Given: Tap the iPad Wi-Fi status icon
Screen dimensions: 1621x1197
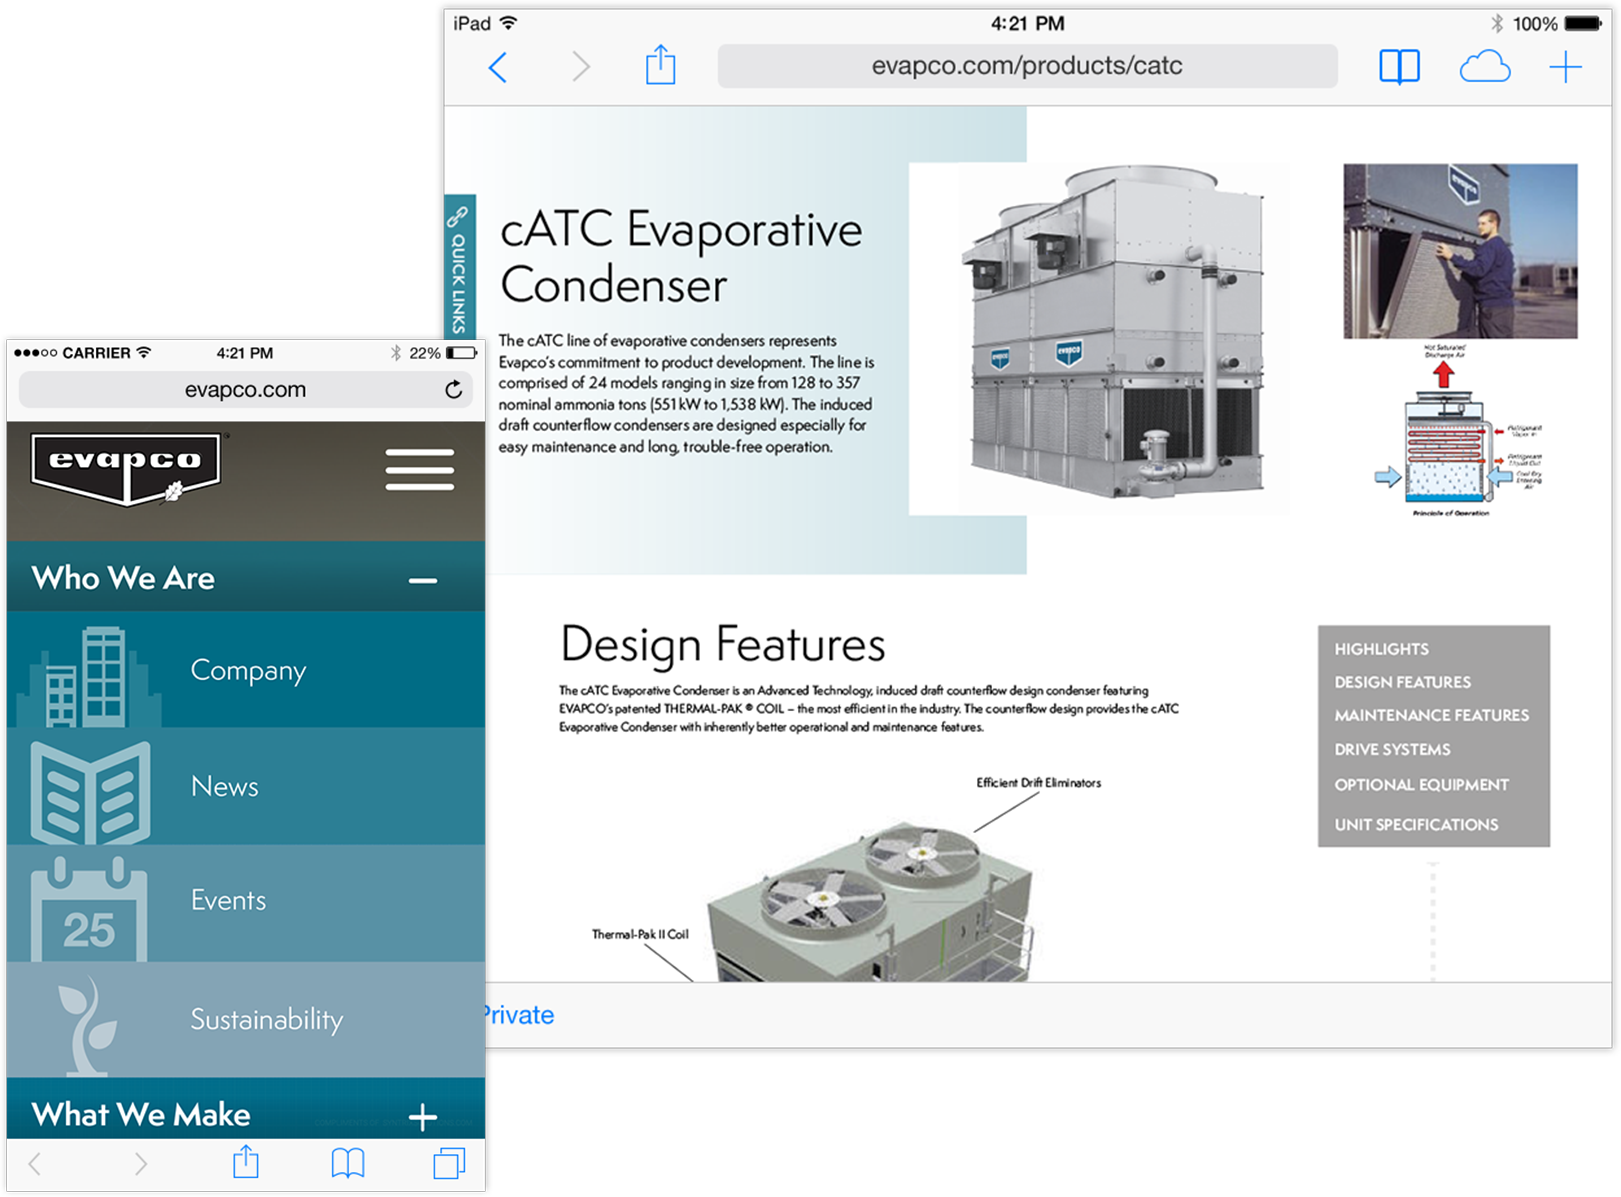Looking at the screenshot, I should pyautogui.click(x=509, y=23).
